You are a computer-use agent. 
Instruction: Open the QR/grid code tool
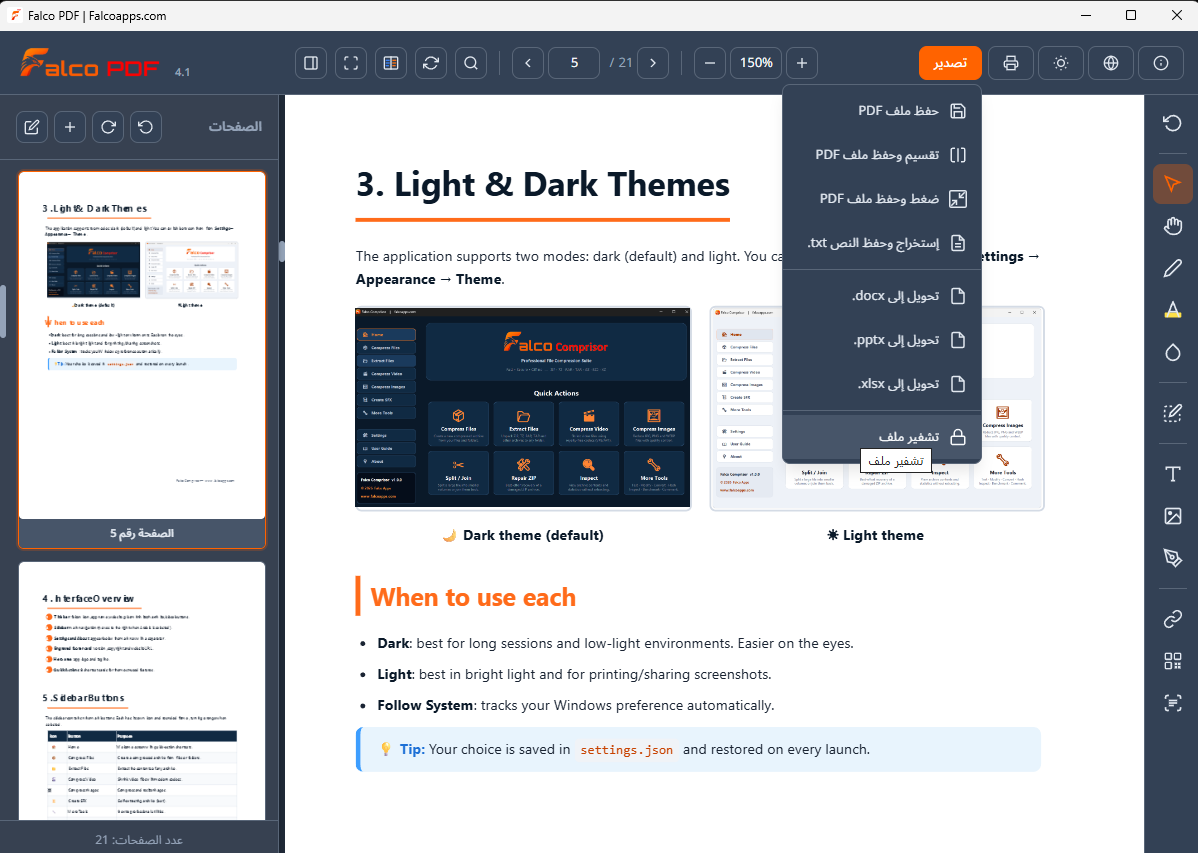(1172, 661)
